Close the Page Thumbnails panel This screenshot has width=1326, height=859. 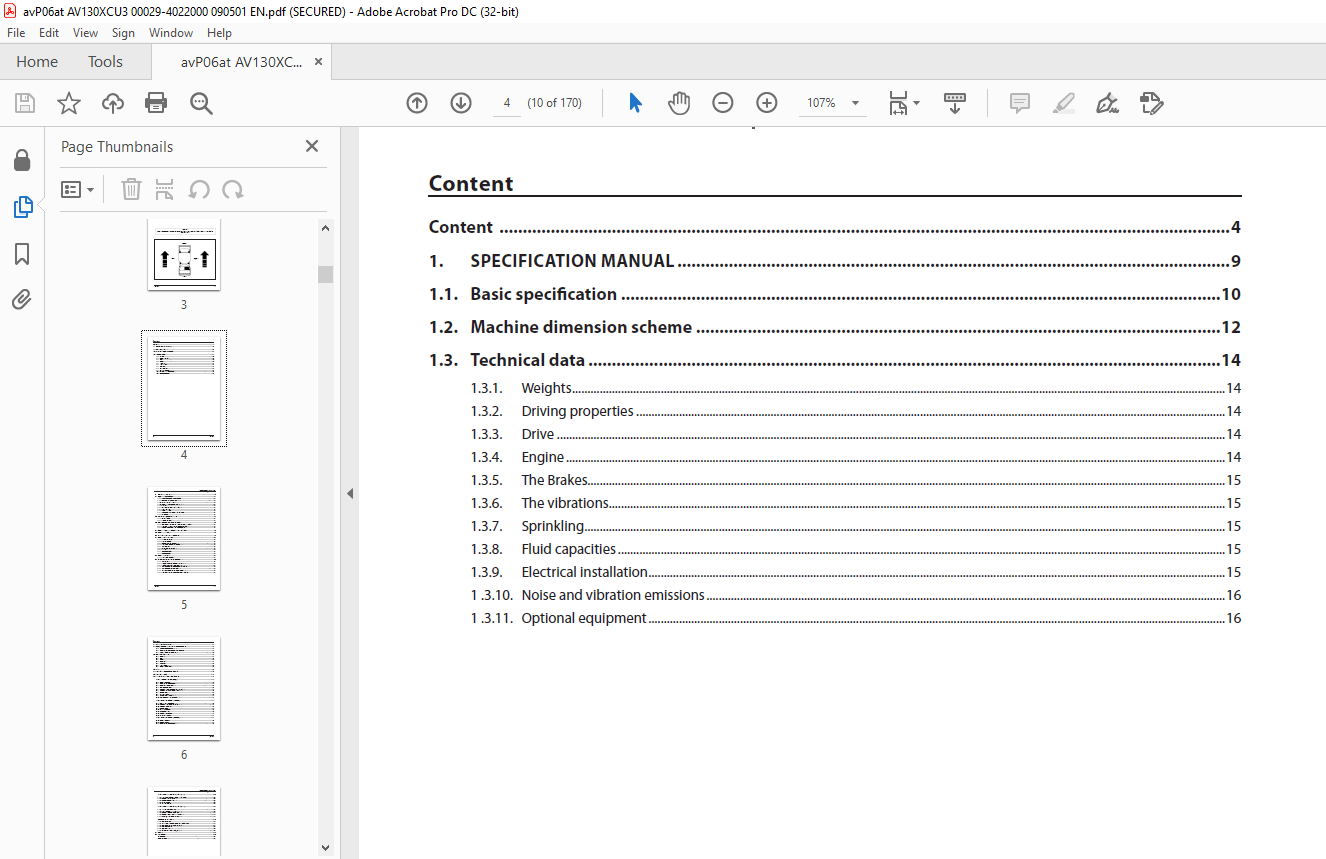312,146
